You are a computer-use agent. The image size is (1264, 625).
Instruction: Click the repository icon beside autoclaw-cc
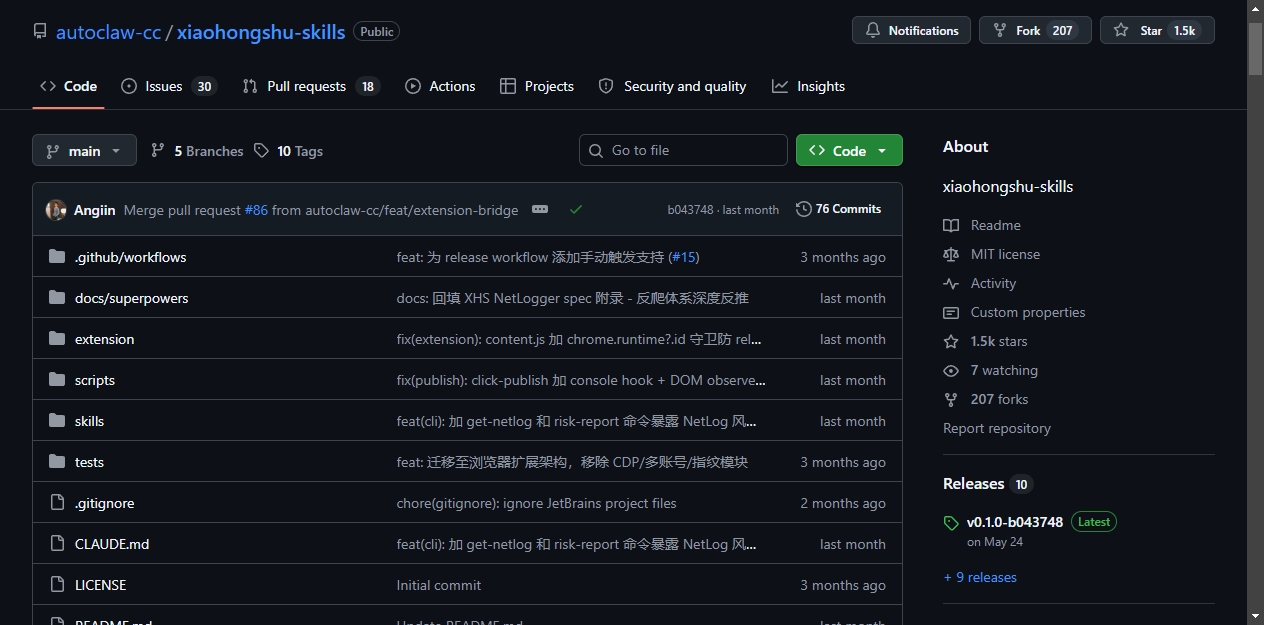coord(40,31)
